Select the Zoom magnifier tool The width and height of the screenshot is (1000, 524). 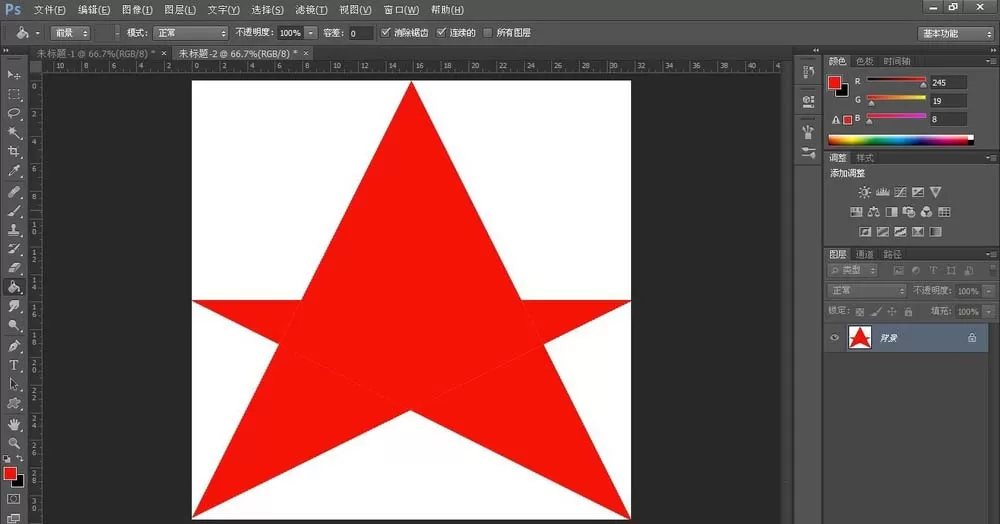coord(14,443)
